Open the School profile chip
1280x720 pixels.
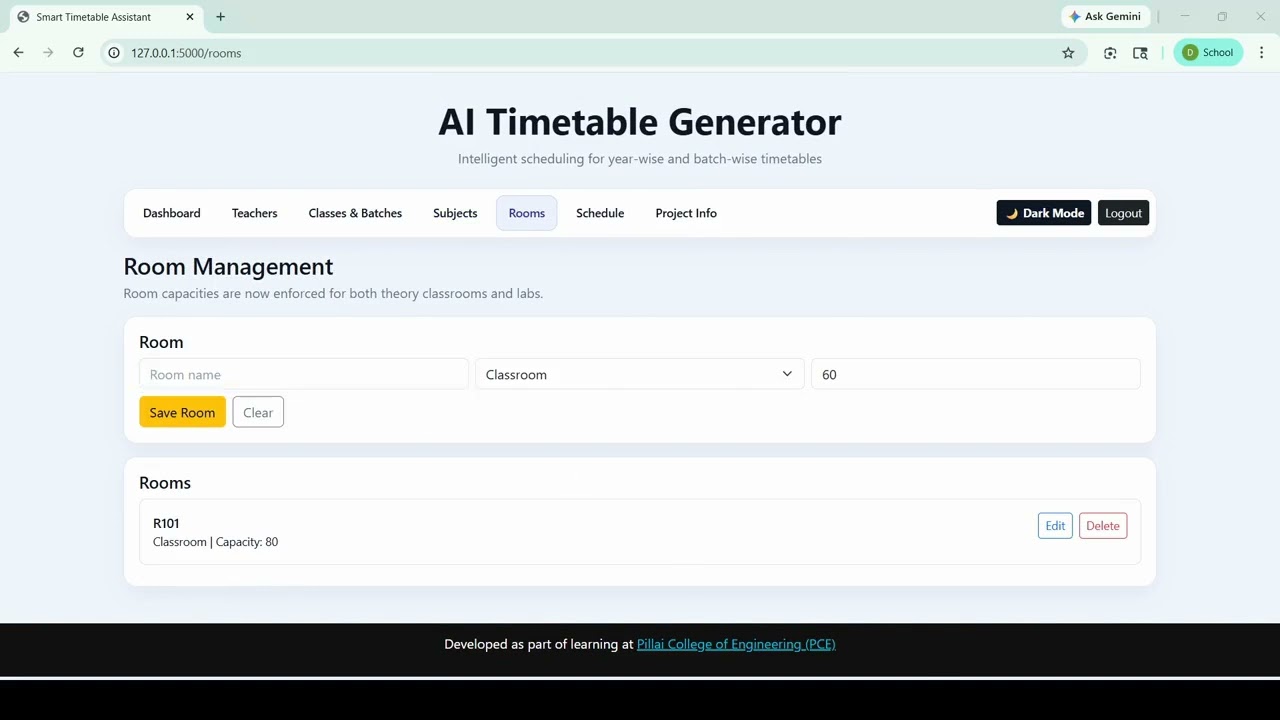[x=1208, y=53]
